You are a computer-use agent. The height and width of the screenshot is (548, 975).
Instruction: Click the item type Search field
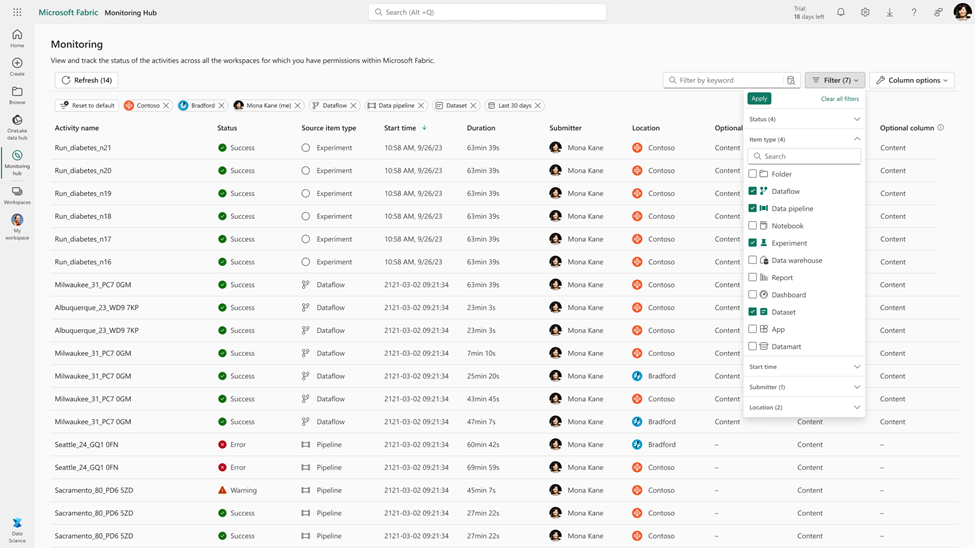(805, 156)
